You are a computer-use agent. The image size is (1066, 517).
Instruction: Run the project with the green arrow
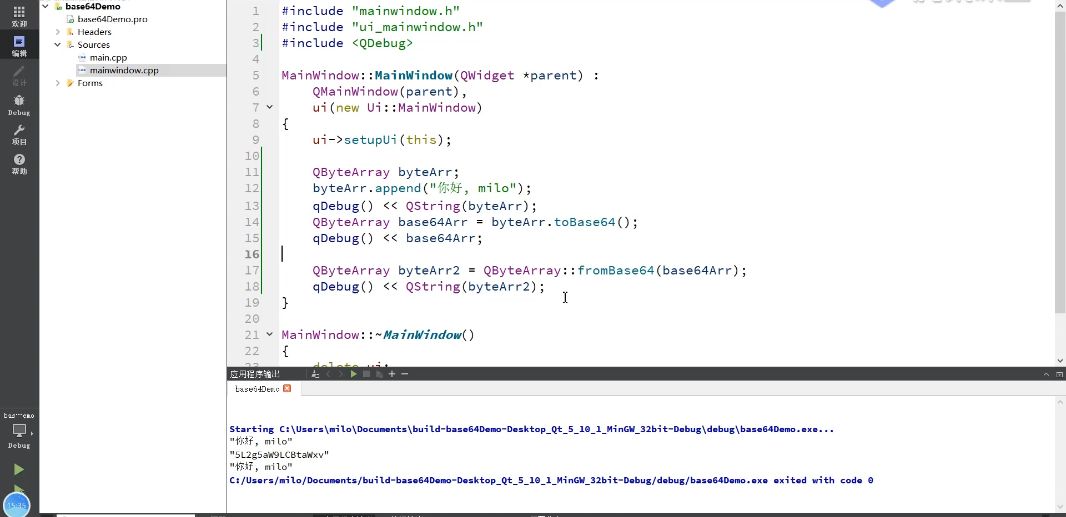[19, 469]
